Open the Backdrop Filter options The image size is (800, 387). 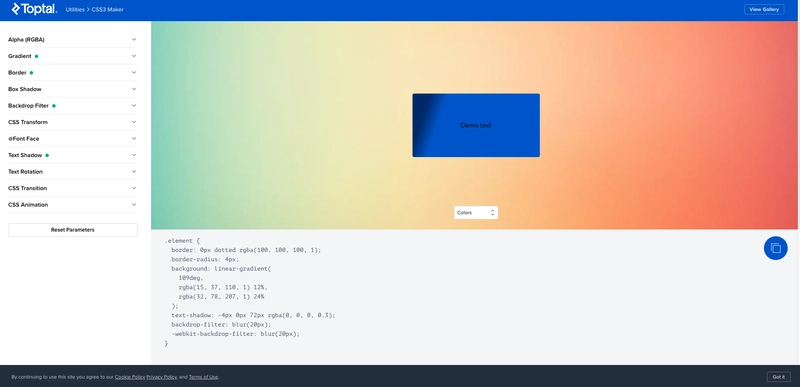[72, 106]
